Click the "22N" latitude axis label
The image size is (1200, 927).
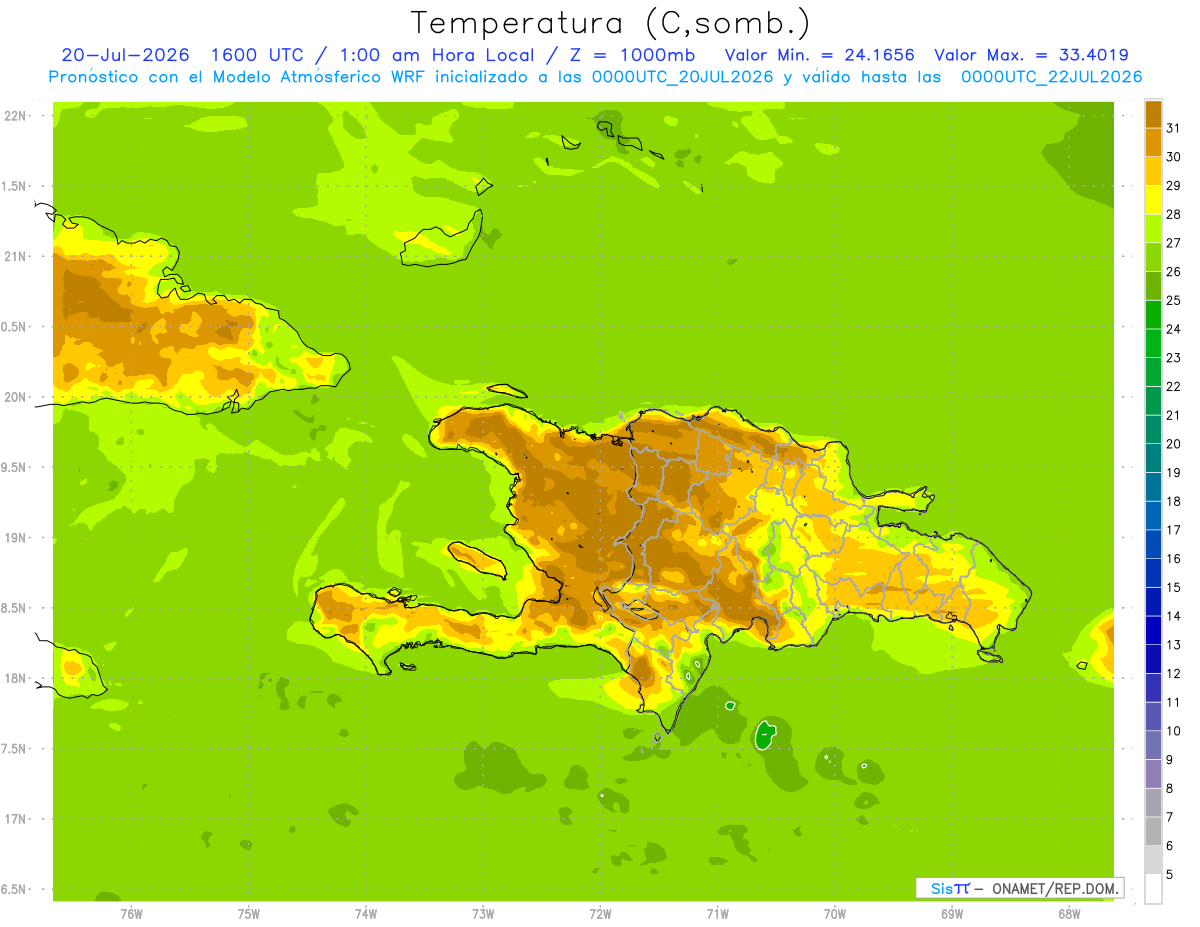point(14,116)
